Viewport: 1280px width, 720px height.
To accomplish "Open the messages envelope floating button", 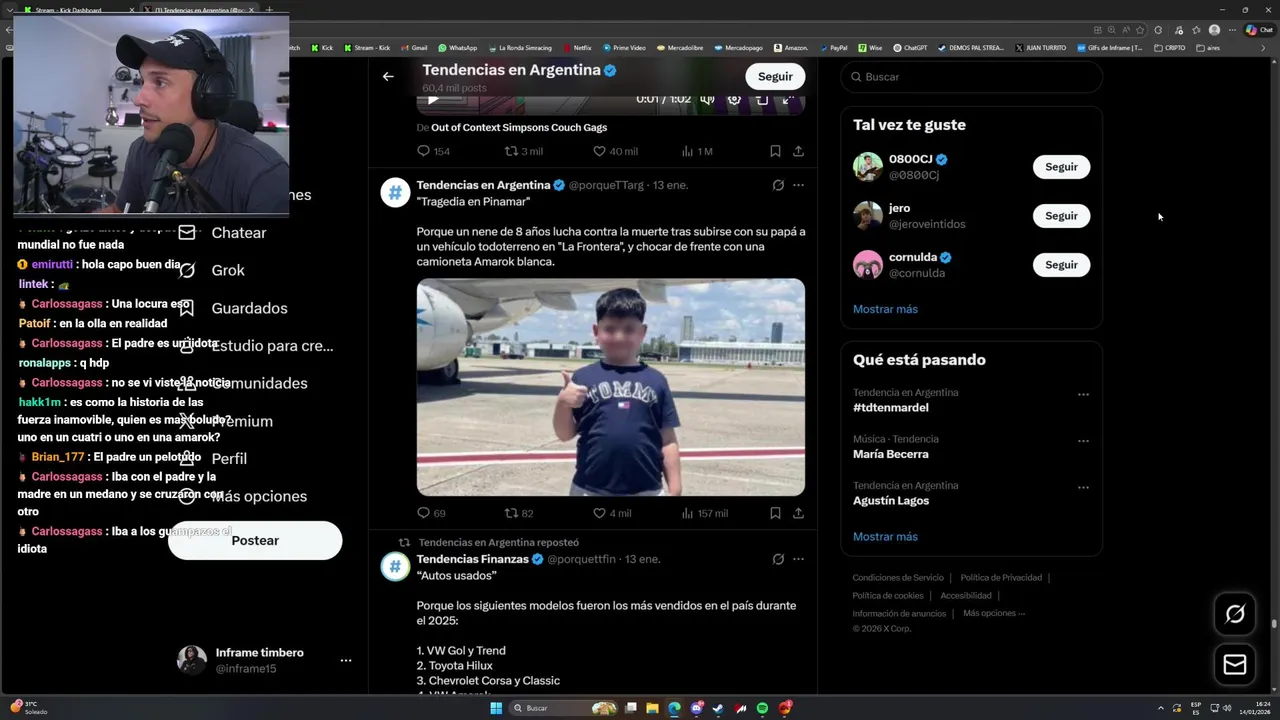I will (x=1235, y=665).
